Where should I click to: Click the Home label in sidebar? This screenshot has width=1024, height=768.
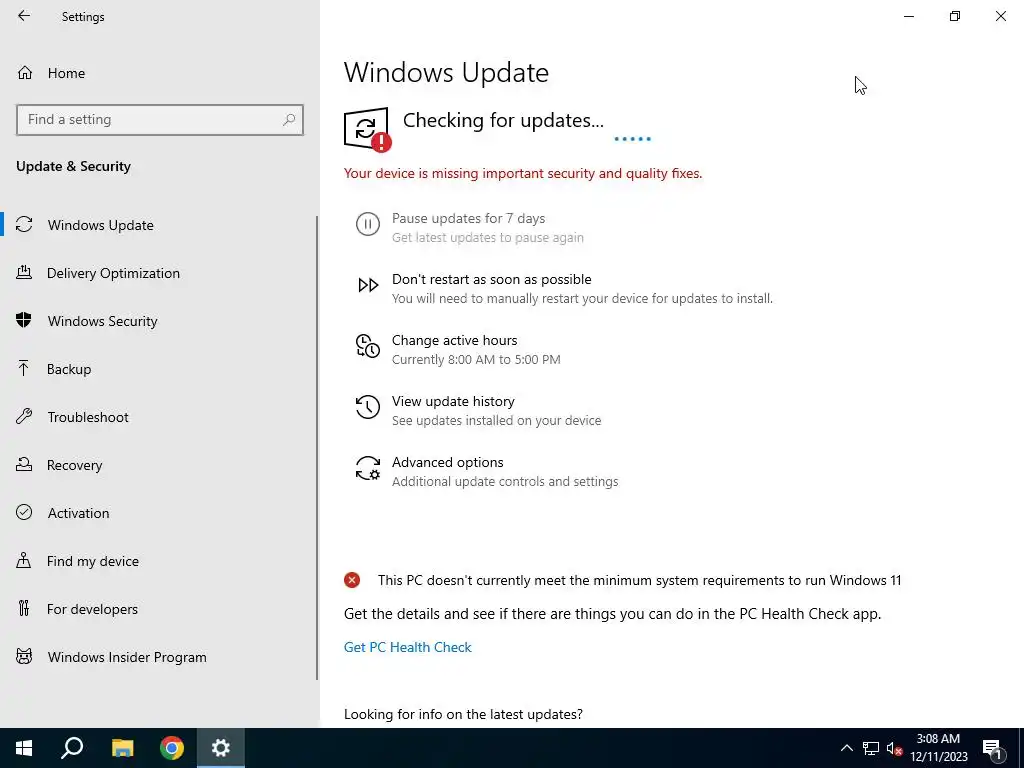click(x=66, y=73)
